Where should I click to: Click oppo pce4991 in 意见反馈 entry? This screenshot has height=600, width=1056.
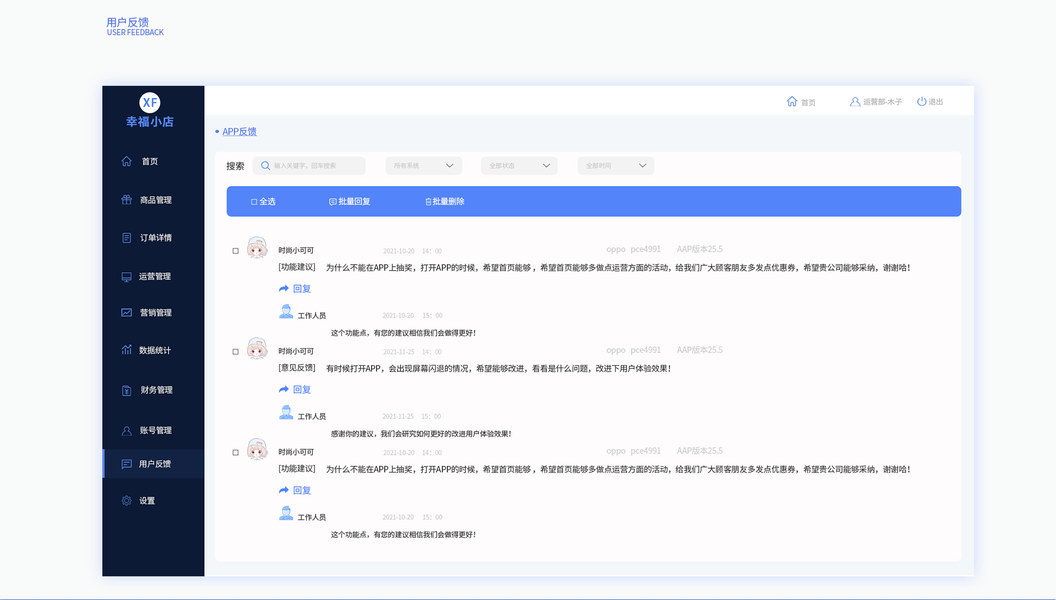coord(633,350)
